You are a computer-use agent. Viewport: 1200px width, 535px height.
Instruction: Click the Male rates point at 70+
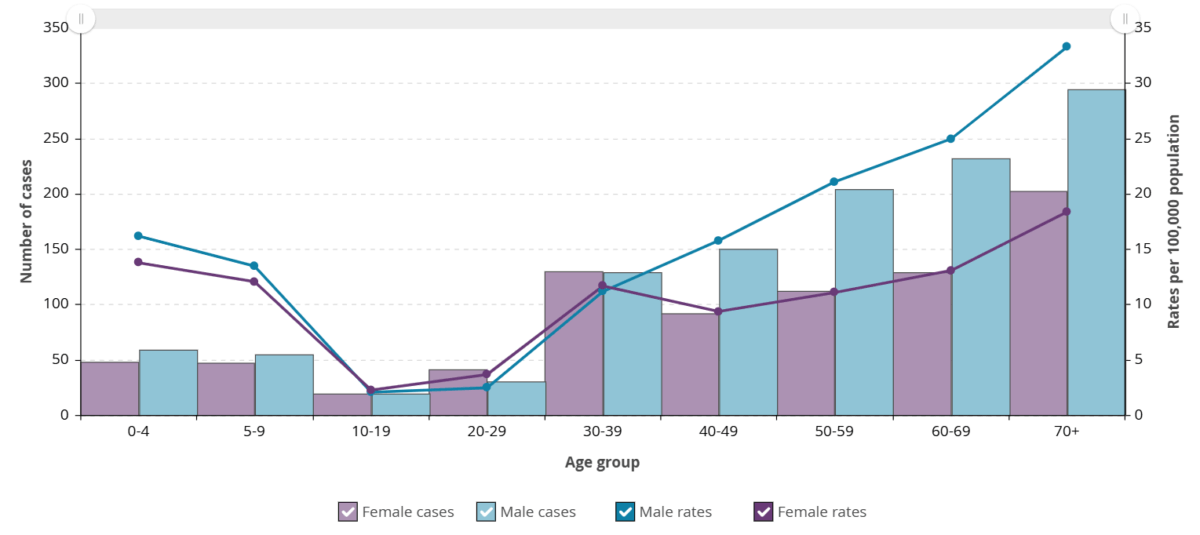[x=1066, y=46]
